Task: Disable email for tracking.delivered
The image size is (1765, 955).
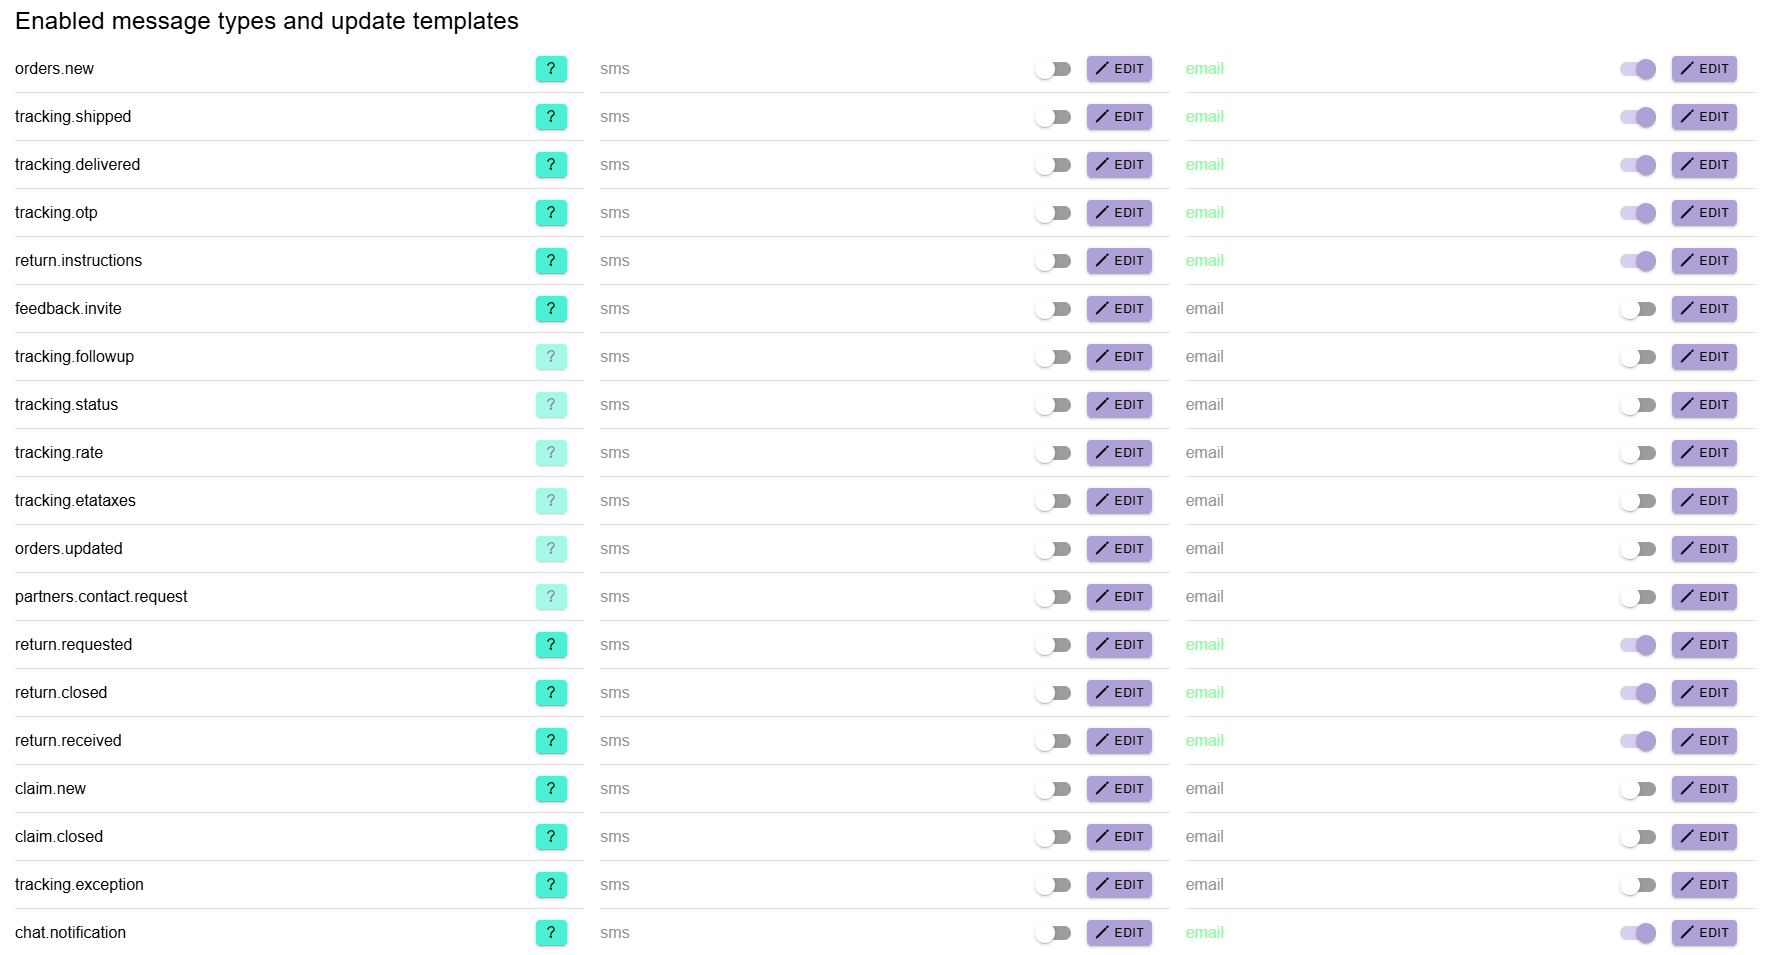Action: pos(1638,165)
